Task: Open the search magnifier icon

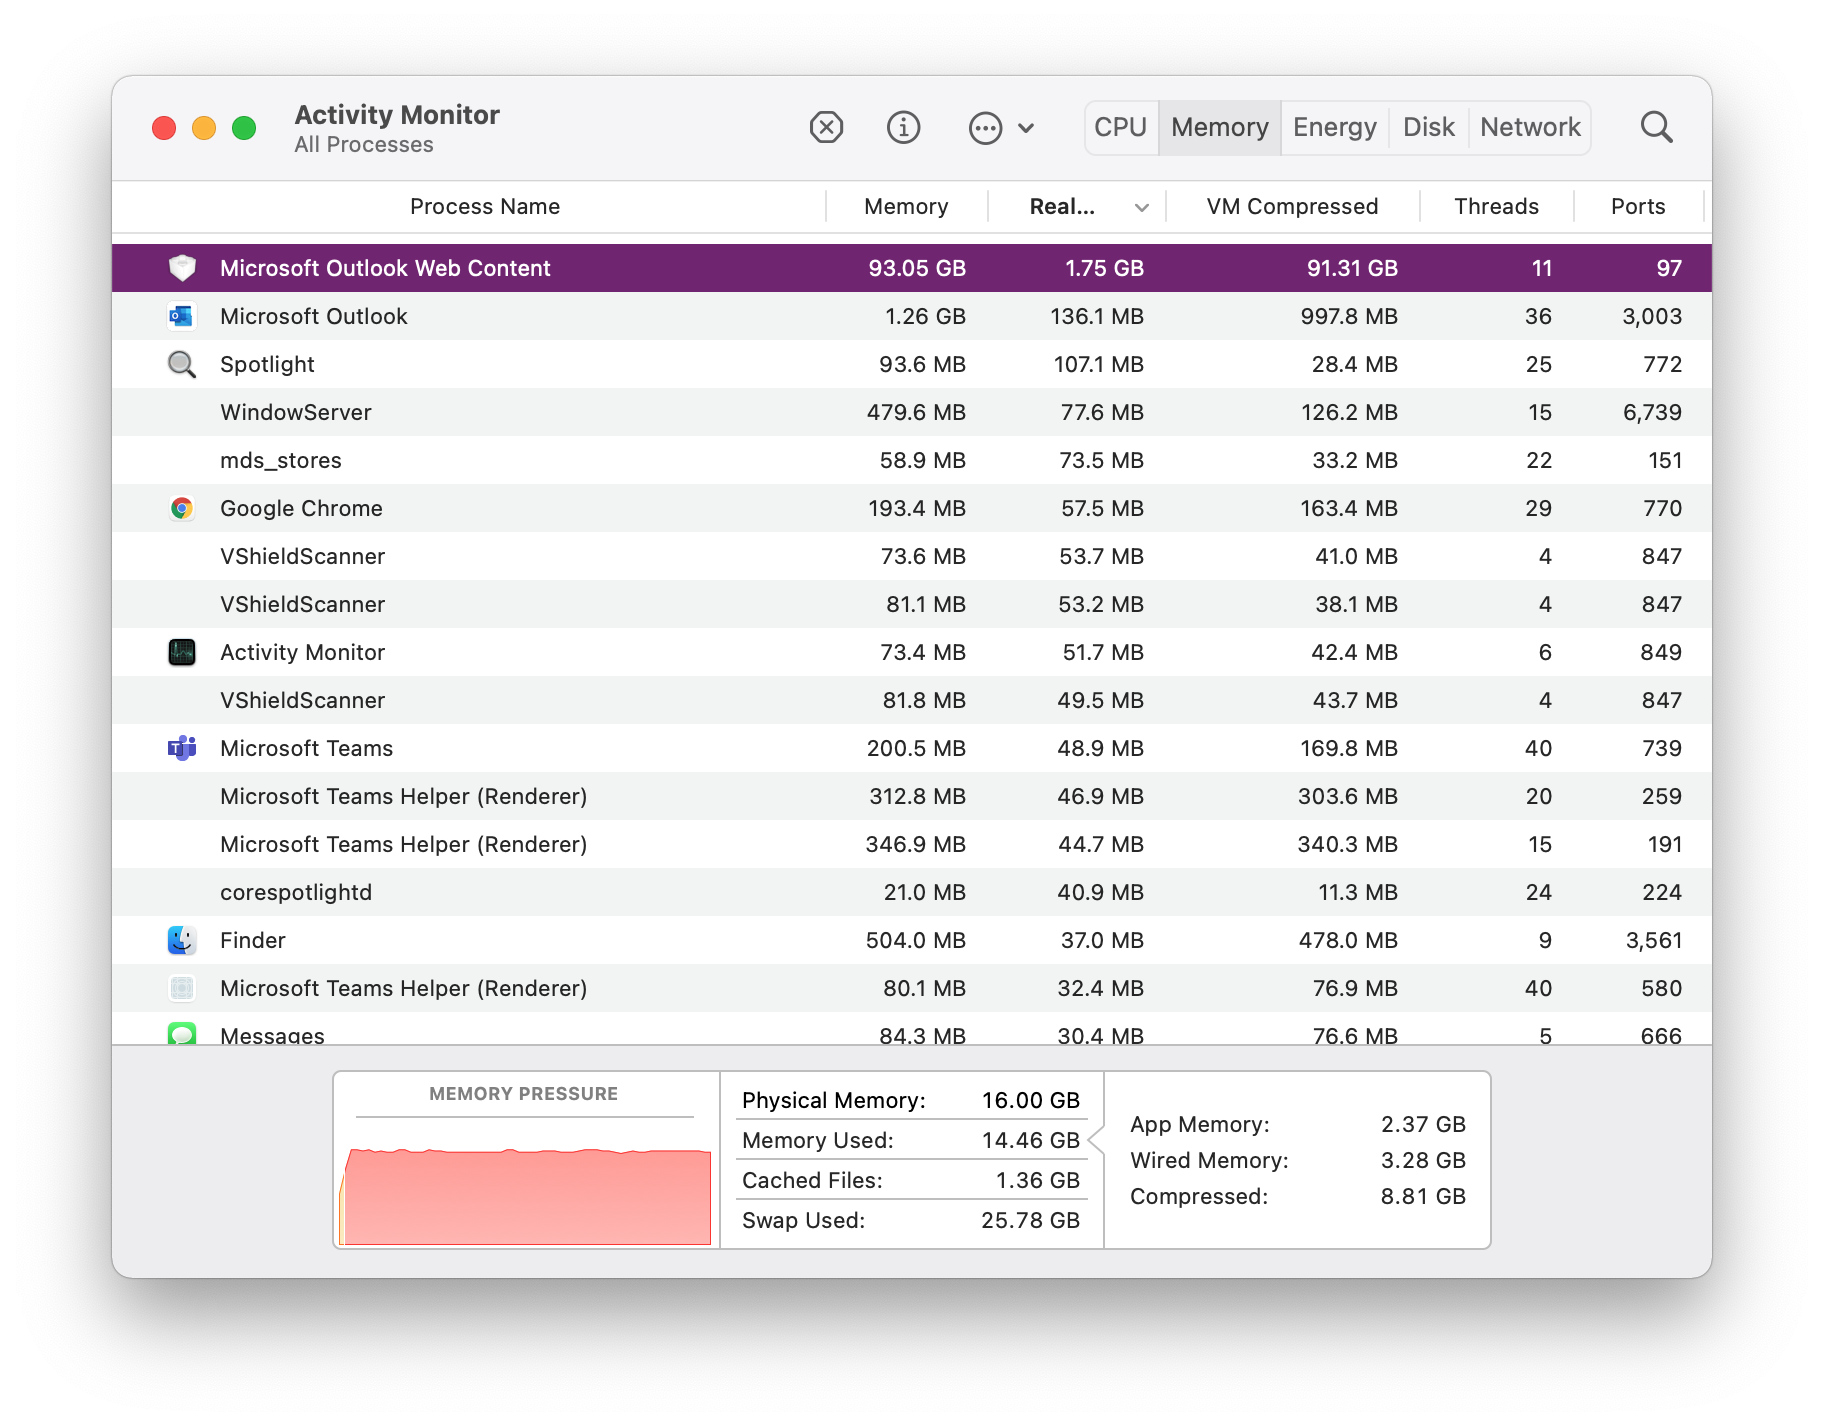Action: [1656, 127]
